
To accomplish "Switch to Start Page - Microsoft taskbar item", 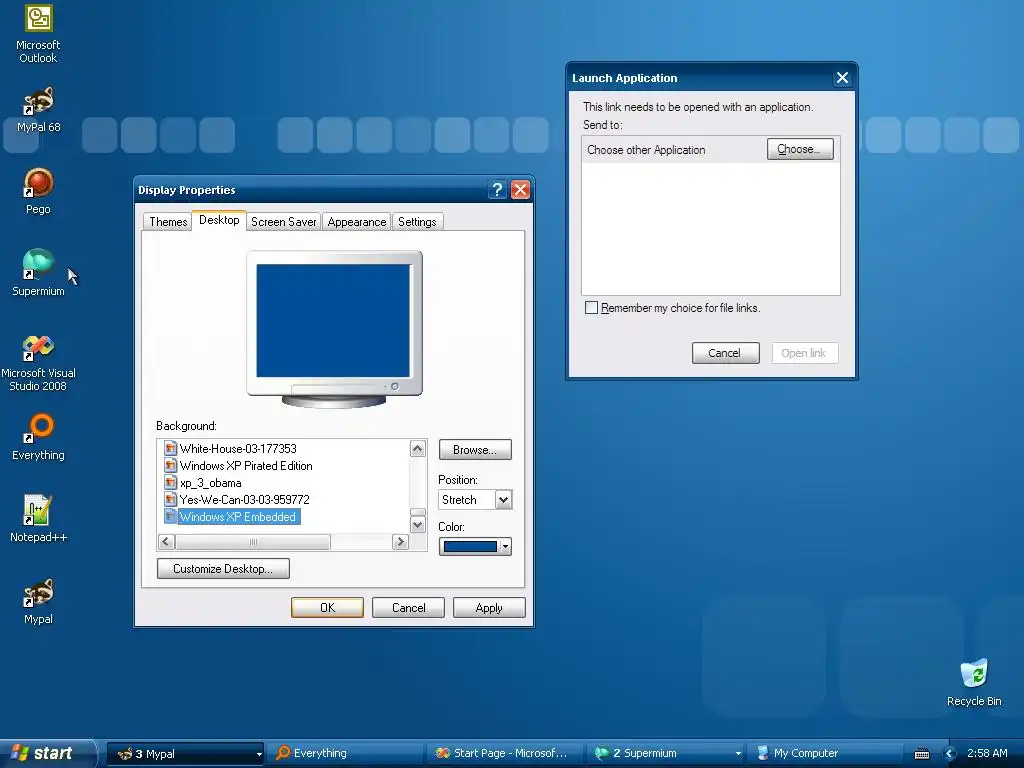I will [507, 754].
